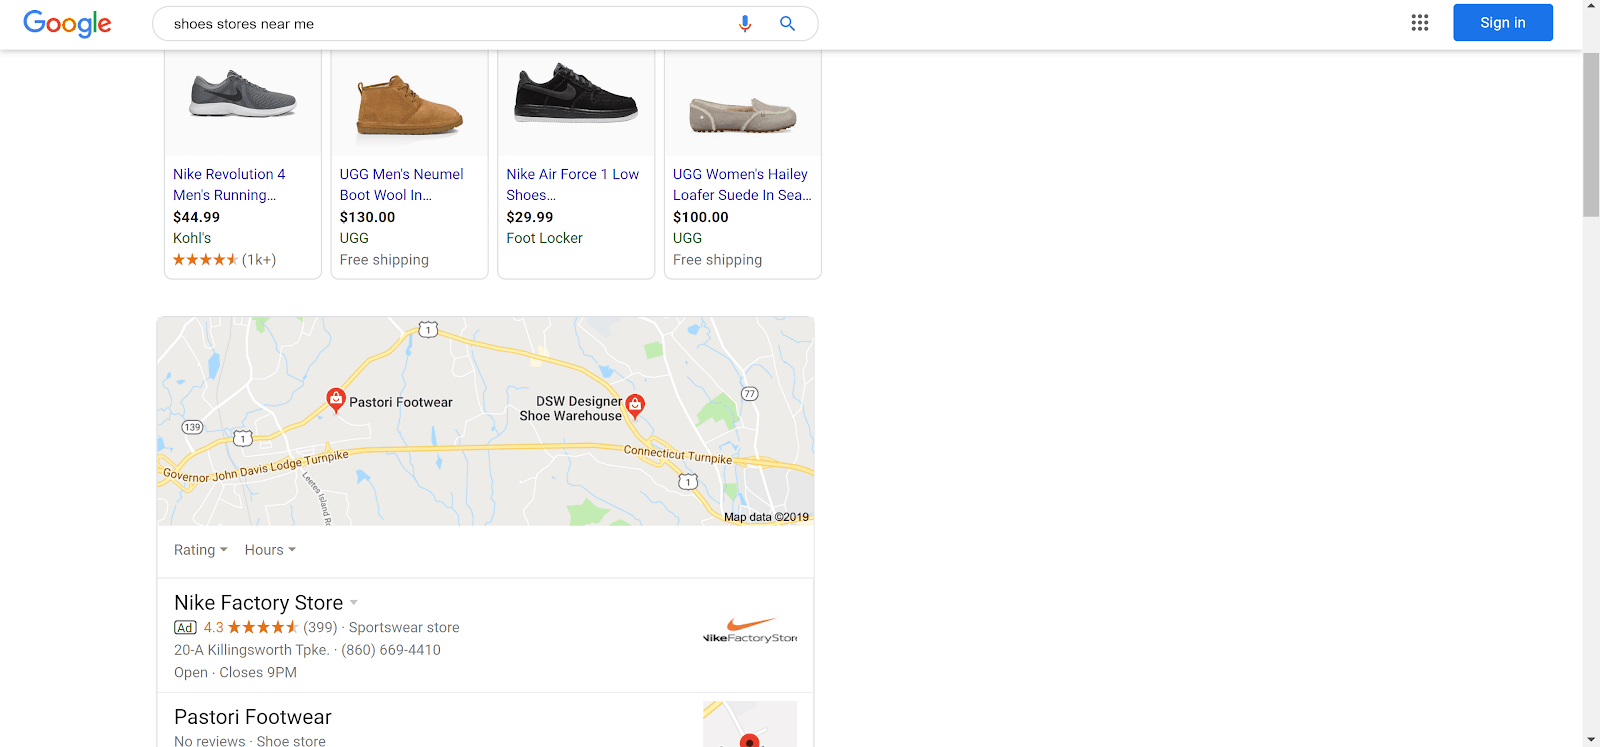Click the Nike Factory Store logo
This screenshot has height=747, width=1600.
click(x=750, y=631)
